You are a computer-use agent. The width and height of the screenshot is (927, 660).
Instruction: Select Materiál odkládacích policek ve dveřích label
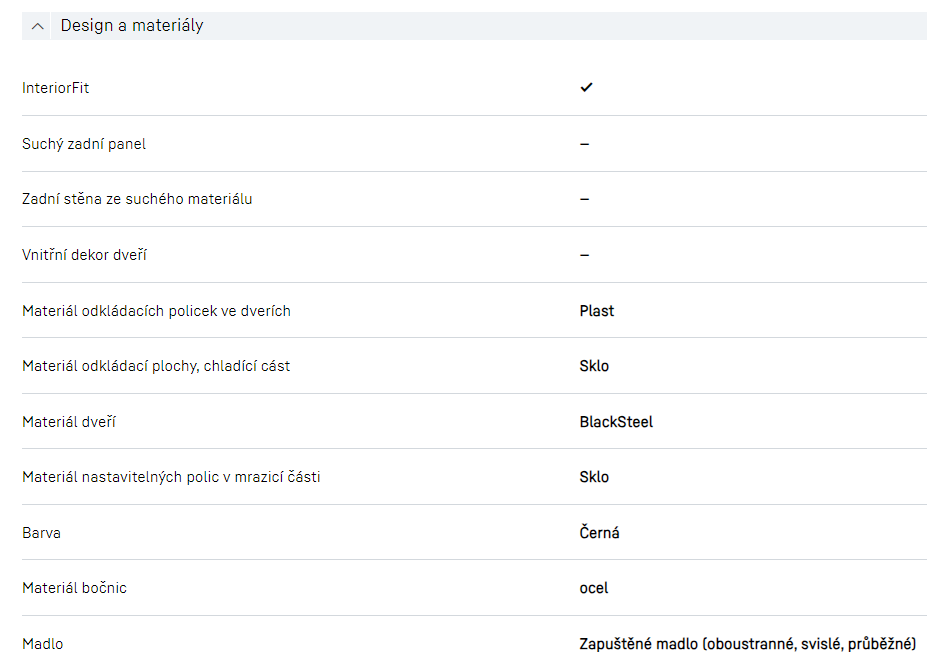pos(156,311)
